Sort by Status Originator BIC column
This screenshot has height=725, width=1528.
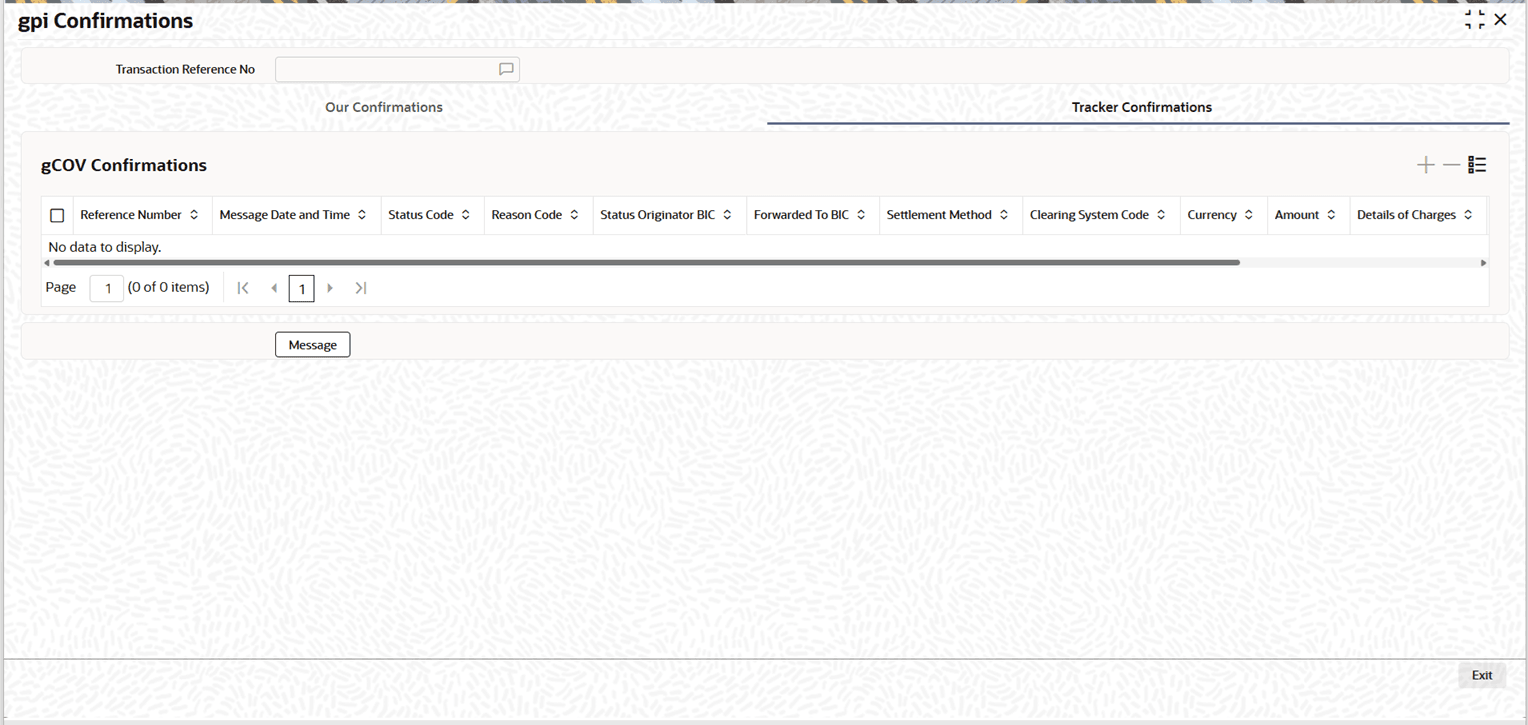pyautogui.click(x=727, y=215)
